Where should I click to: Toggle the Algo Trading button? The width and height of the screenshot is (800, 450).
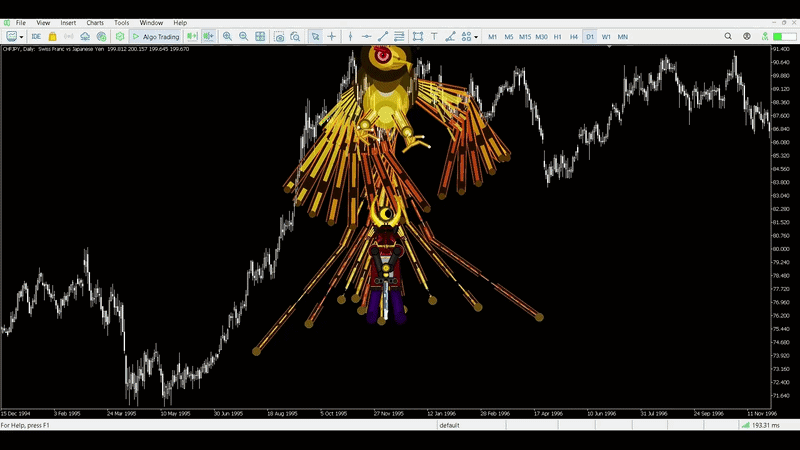156,37
